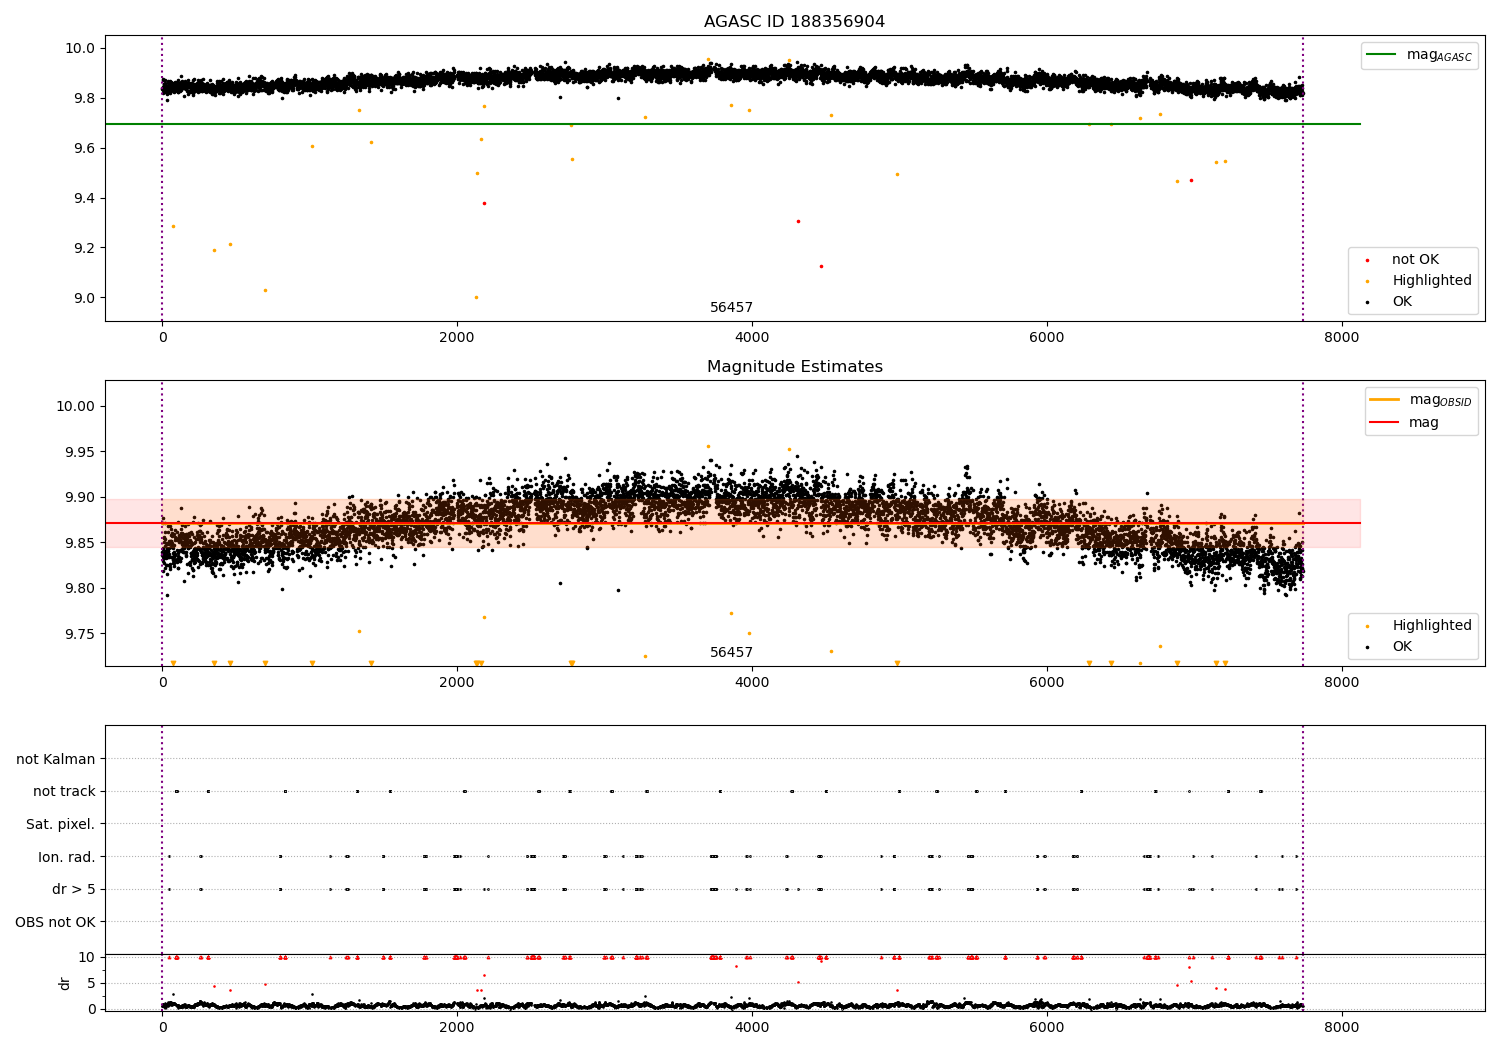Click the 9.80 y-tick of Magnitude Estimates plot
Screen dimensions: 1500x1050
pos(82,588)
